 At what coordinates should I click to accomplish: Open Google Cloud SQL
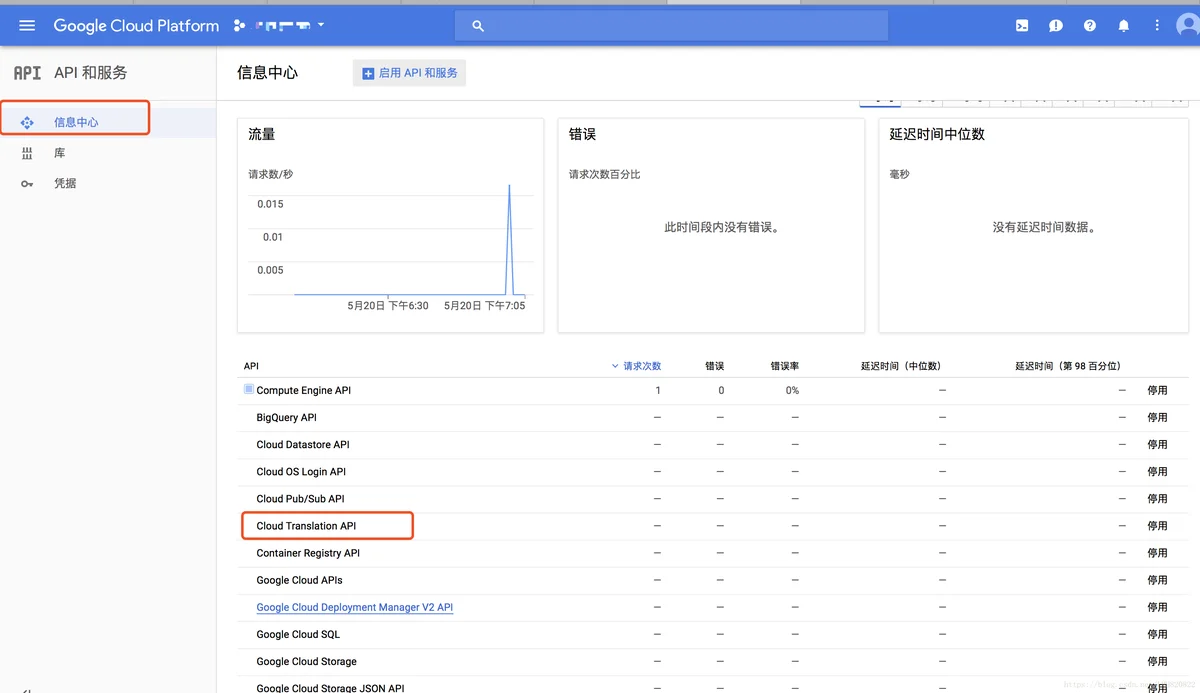tap(298, 634)
